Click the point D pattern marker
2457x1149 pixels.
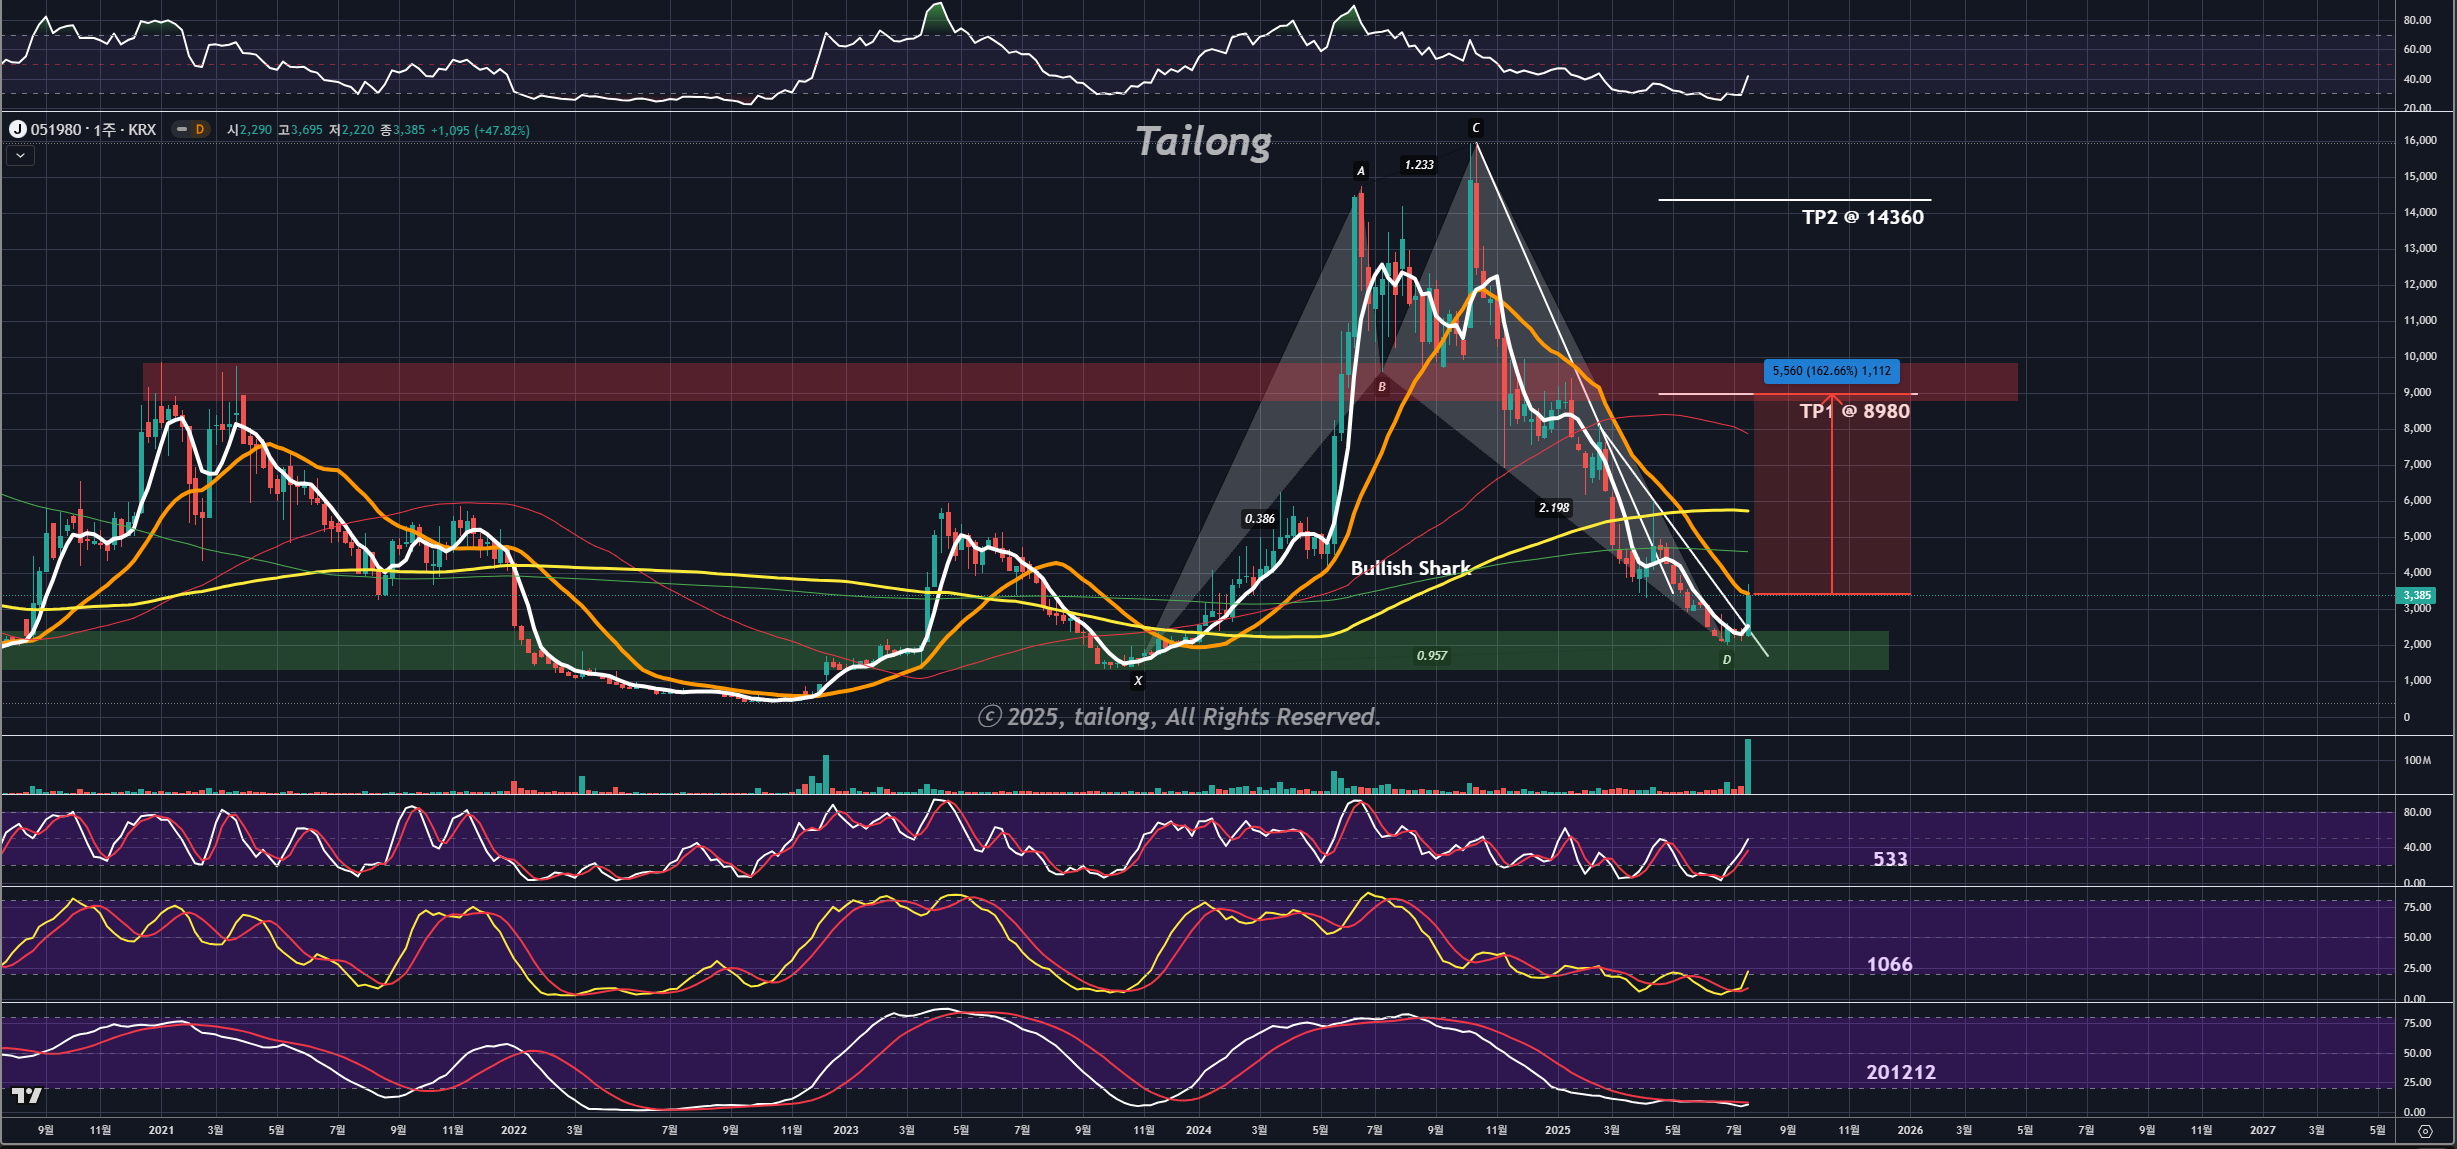coord(1726,660)
